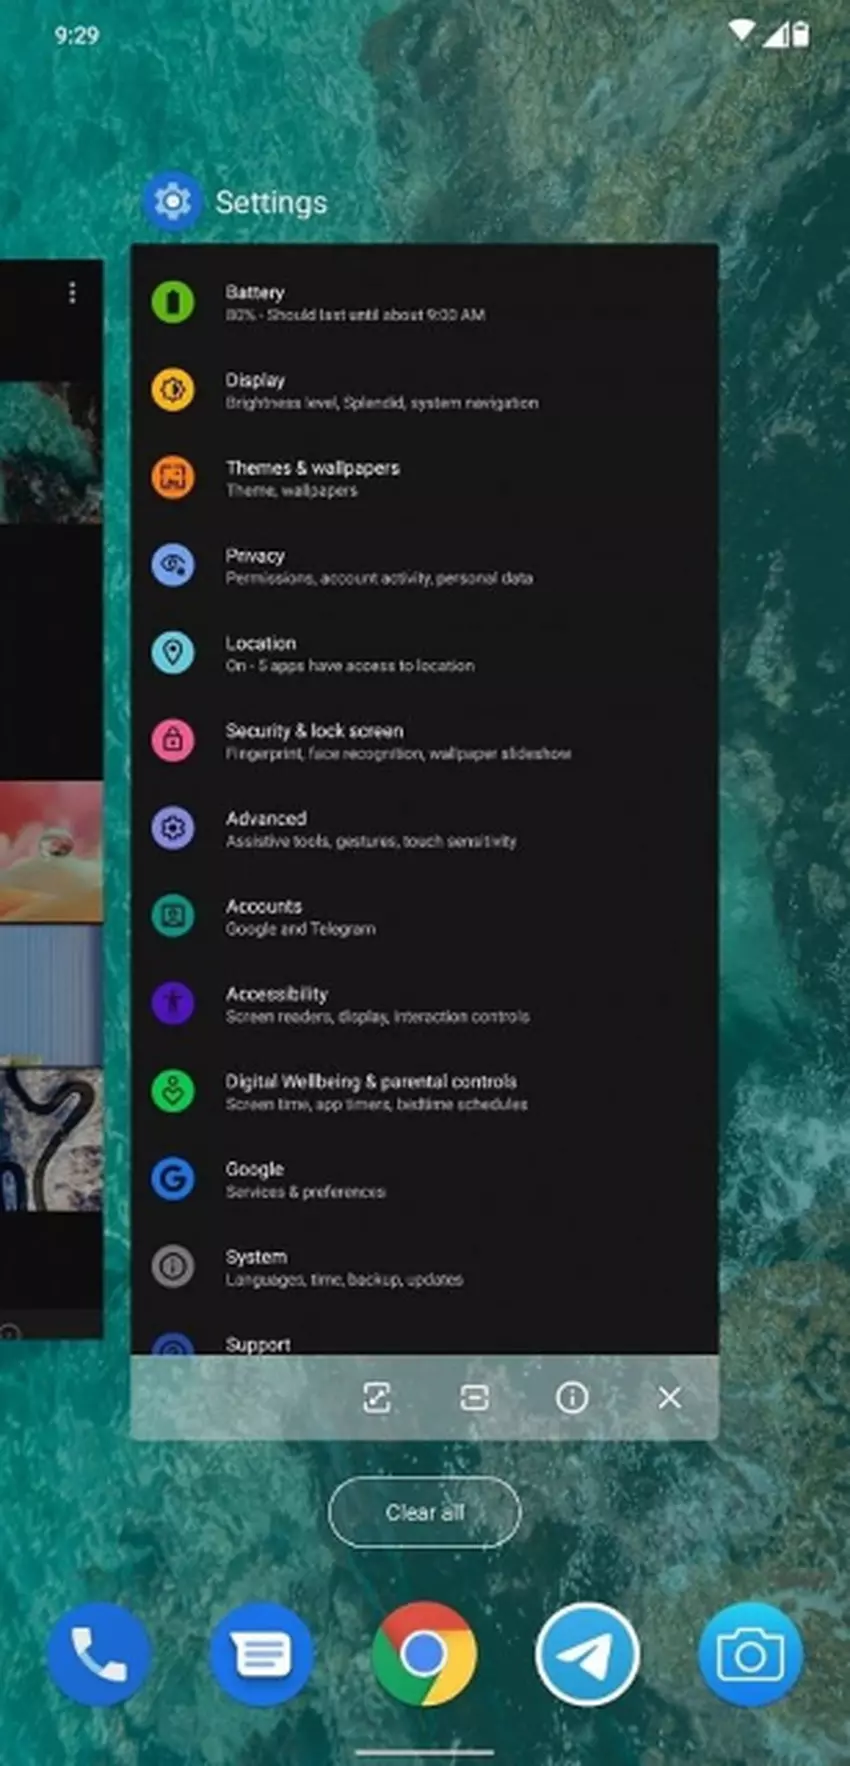
Task: Tap the Settings app icon above the card
Action: point(173,201)
